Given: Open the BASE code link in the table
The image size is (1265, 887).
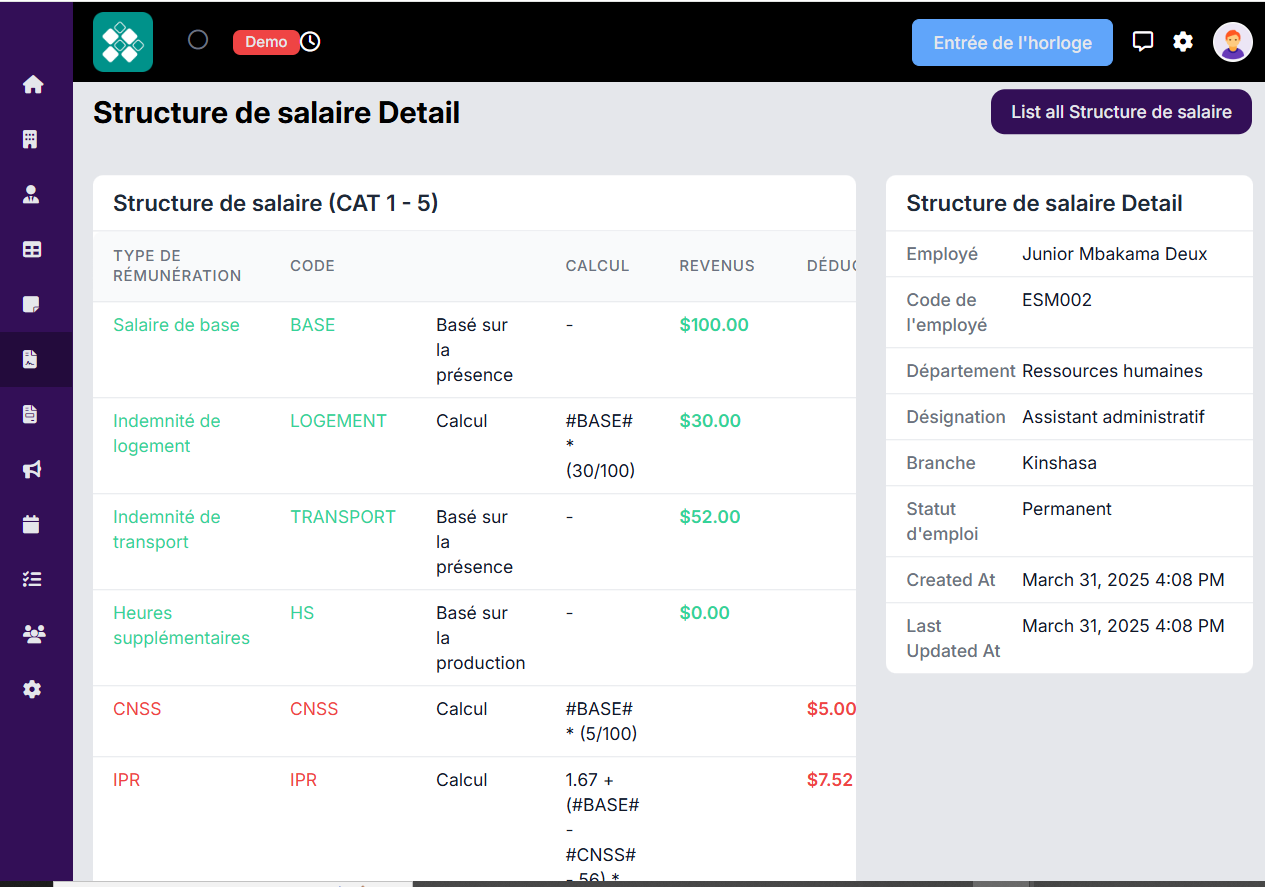Looking at the screenshot, I should tap(313, 324).
